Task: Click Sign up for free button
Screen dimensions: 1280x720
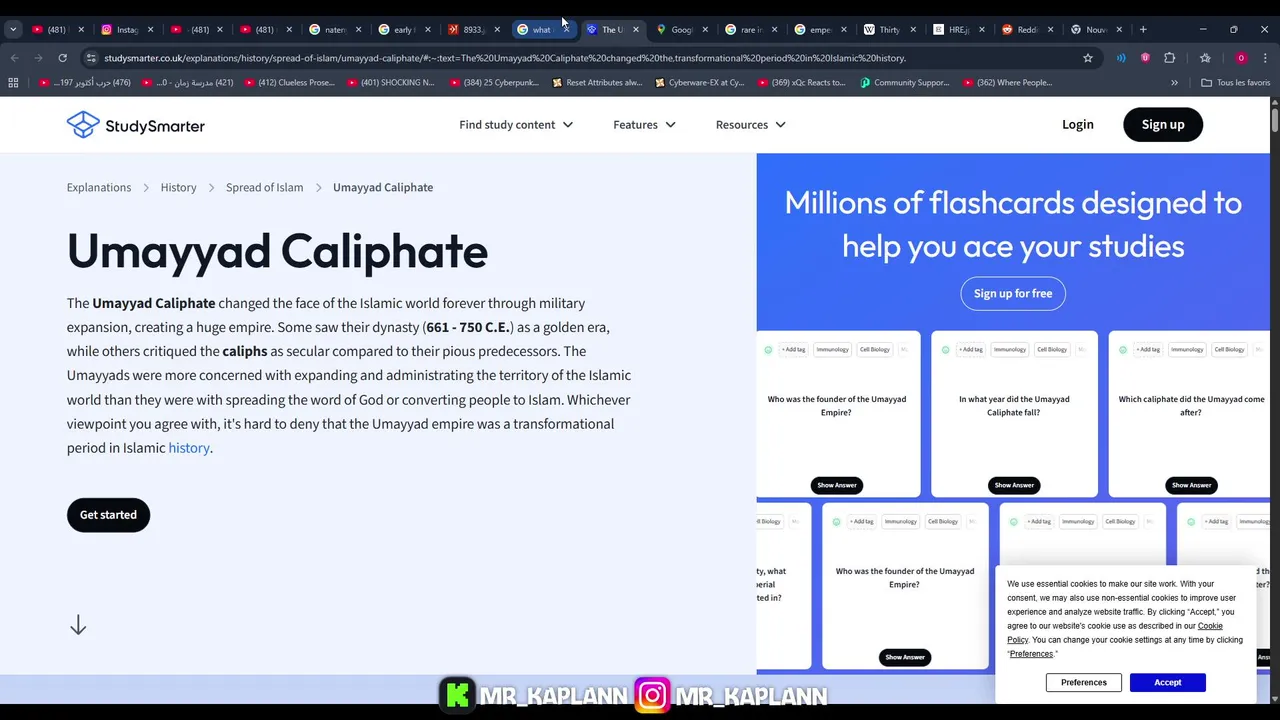Action: click(x=1013, y=293)
